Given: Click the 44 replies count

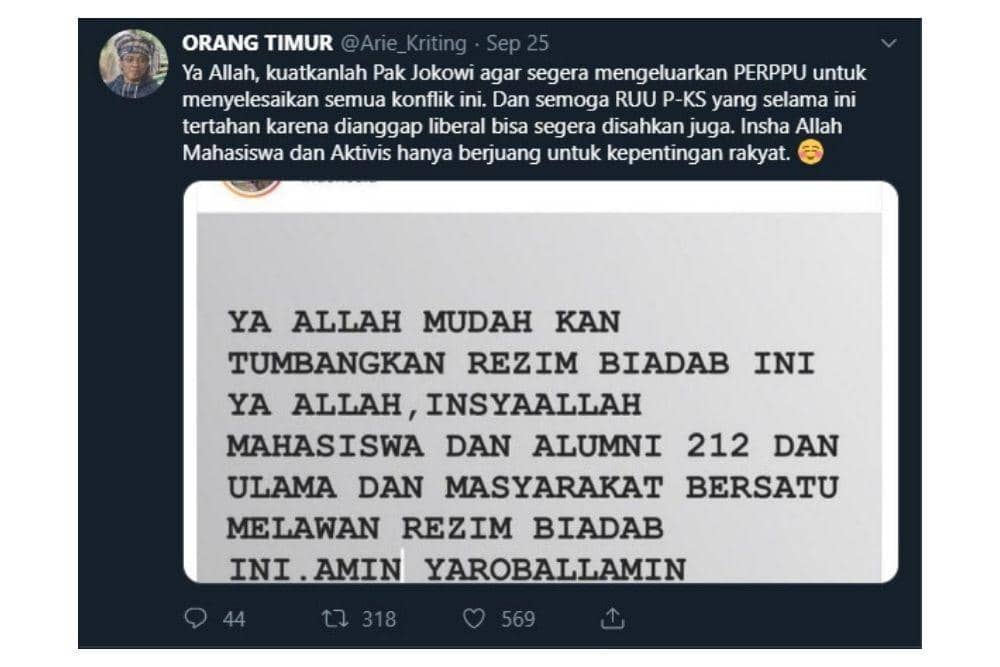Looking at the screenshot, I should pos(234,619).
